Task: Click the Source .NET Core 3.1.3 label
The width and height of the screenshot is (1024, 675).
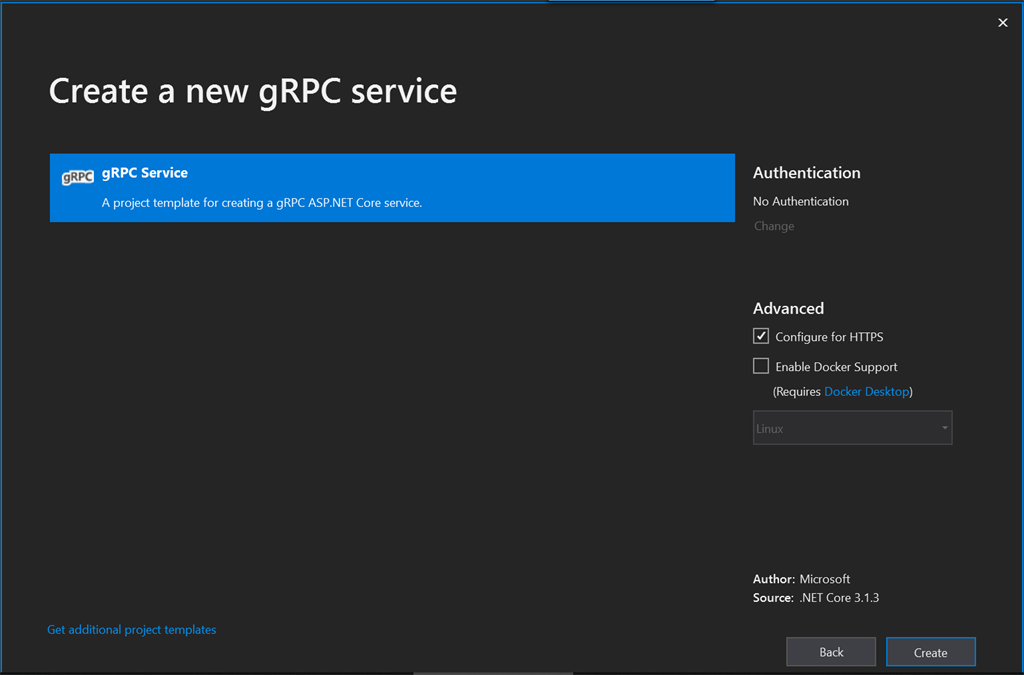Action: click(x=816, y=598)
